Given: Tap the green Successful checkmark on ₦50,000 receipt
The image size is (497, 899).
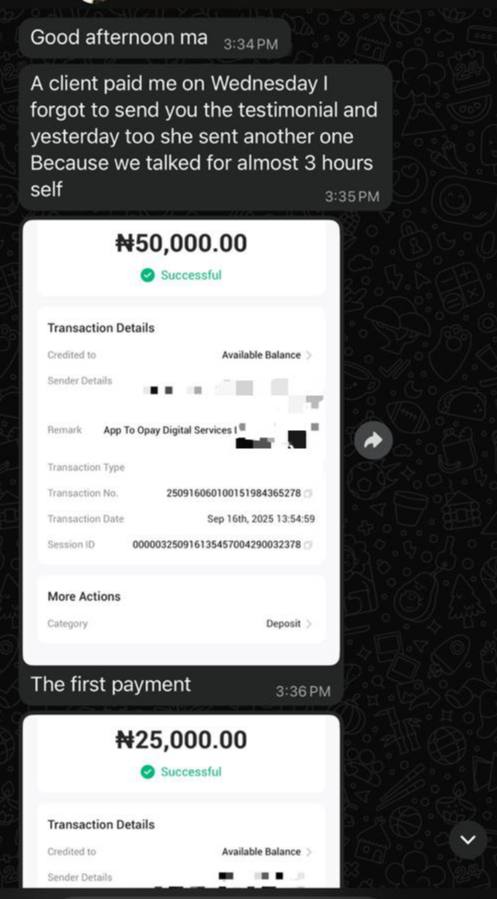Looking at the screenshot, I should [x=147, y=275].
